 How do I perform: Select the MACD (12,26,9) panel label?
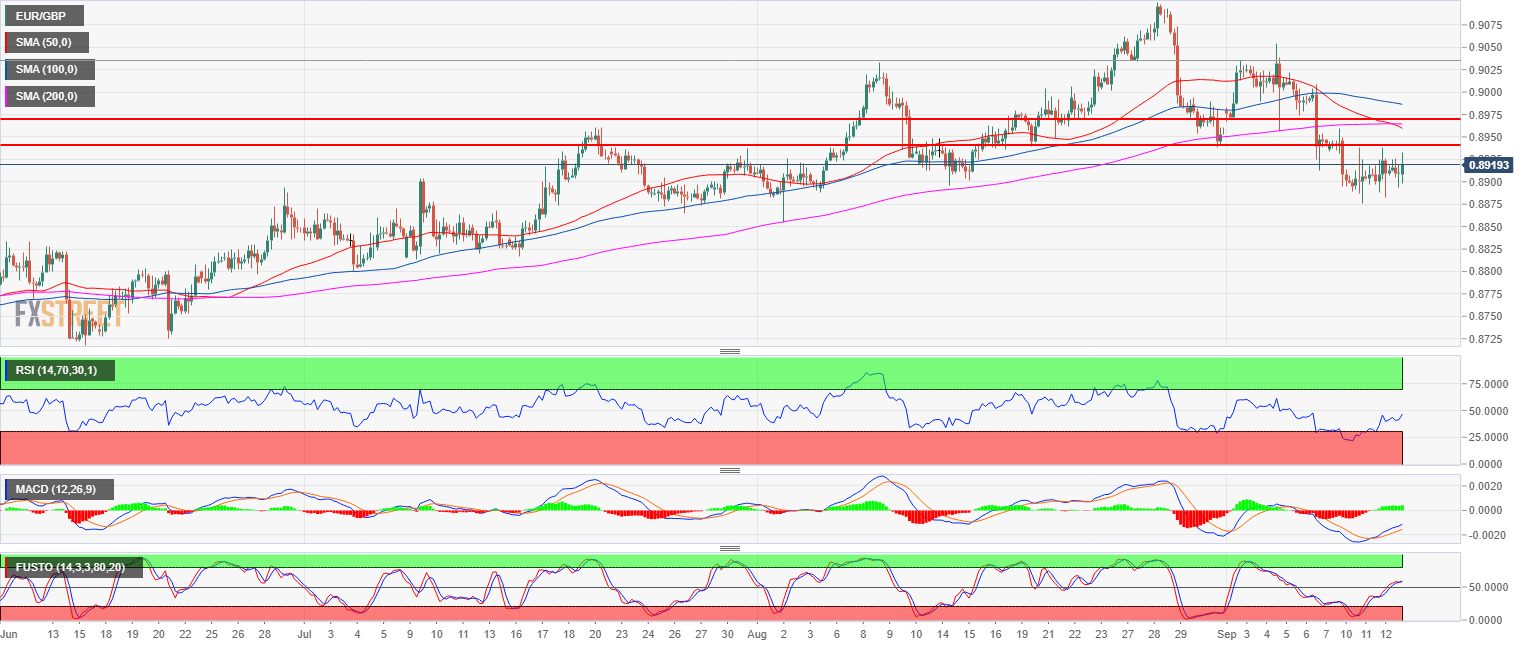pyautogui.click(x=58, y=489)
